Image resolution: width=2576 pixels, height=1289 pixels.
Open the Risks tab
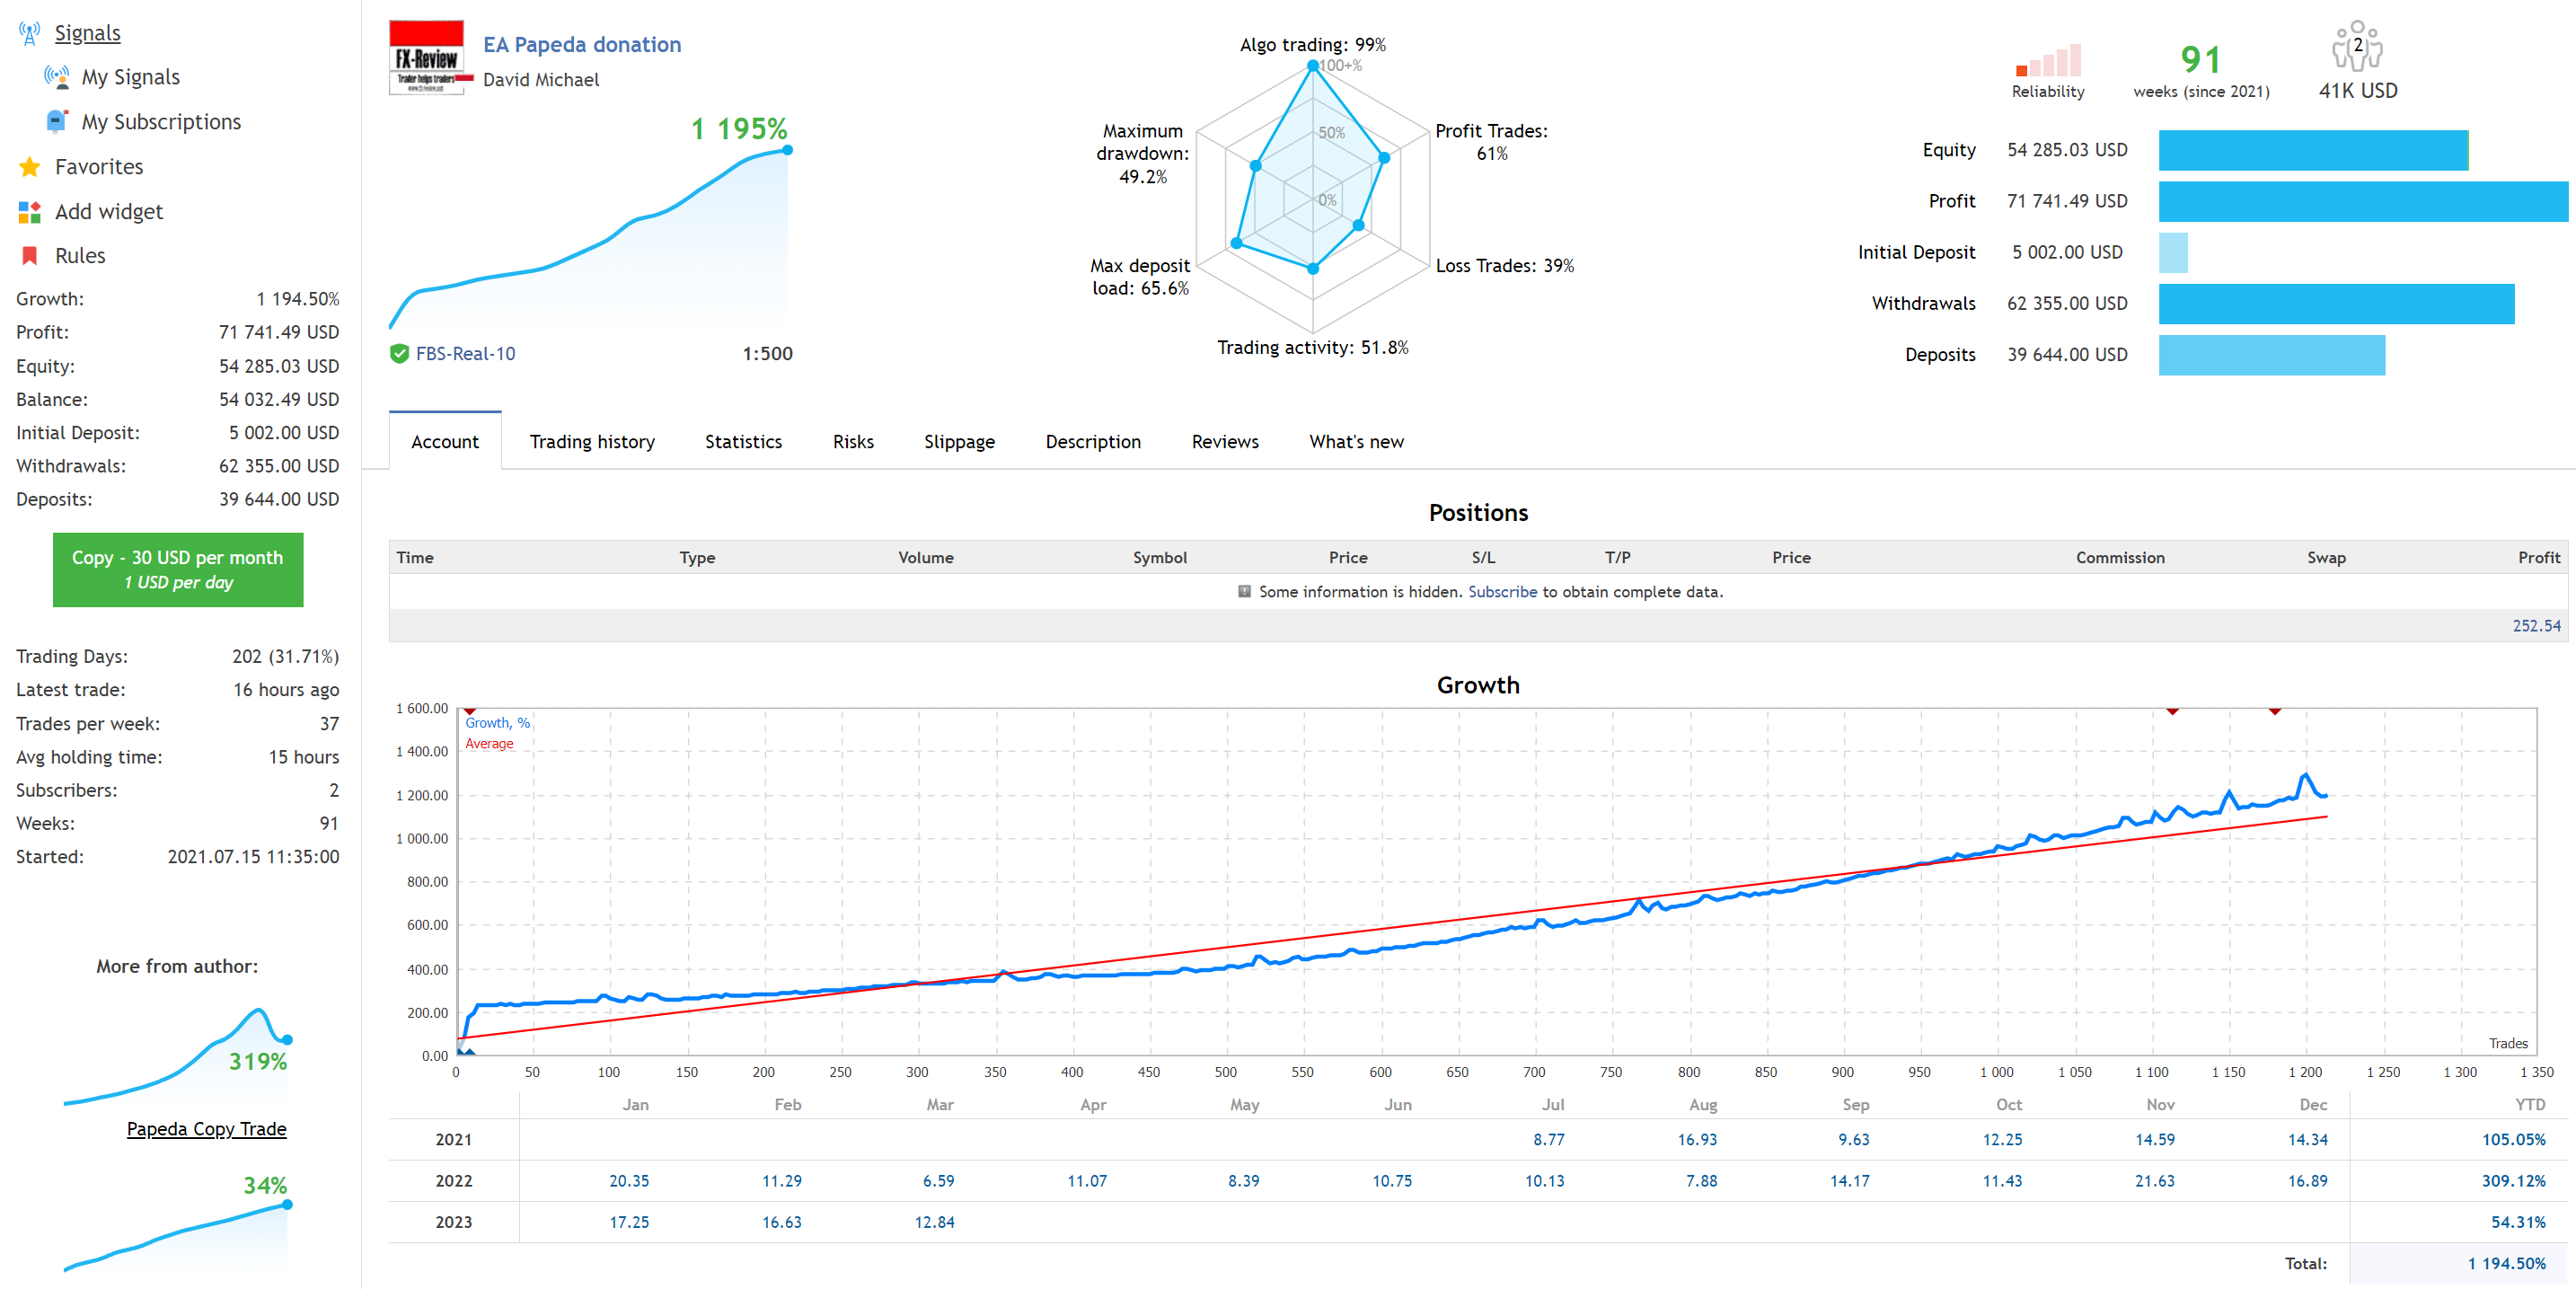tap(853, 442)
